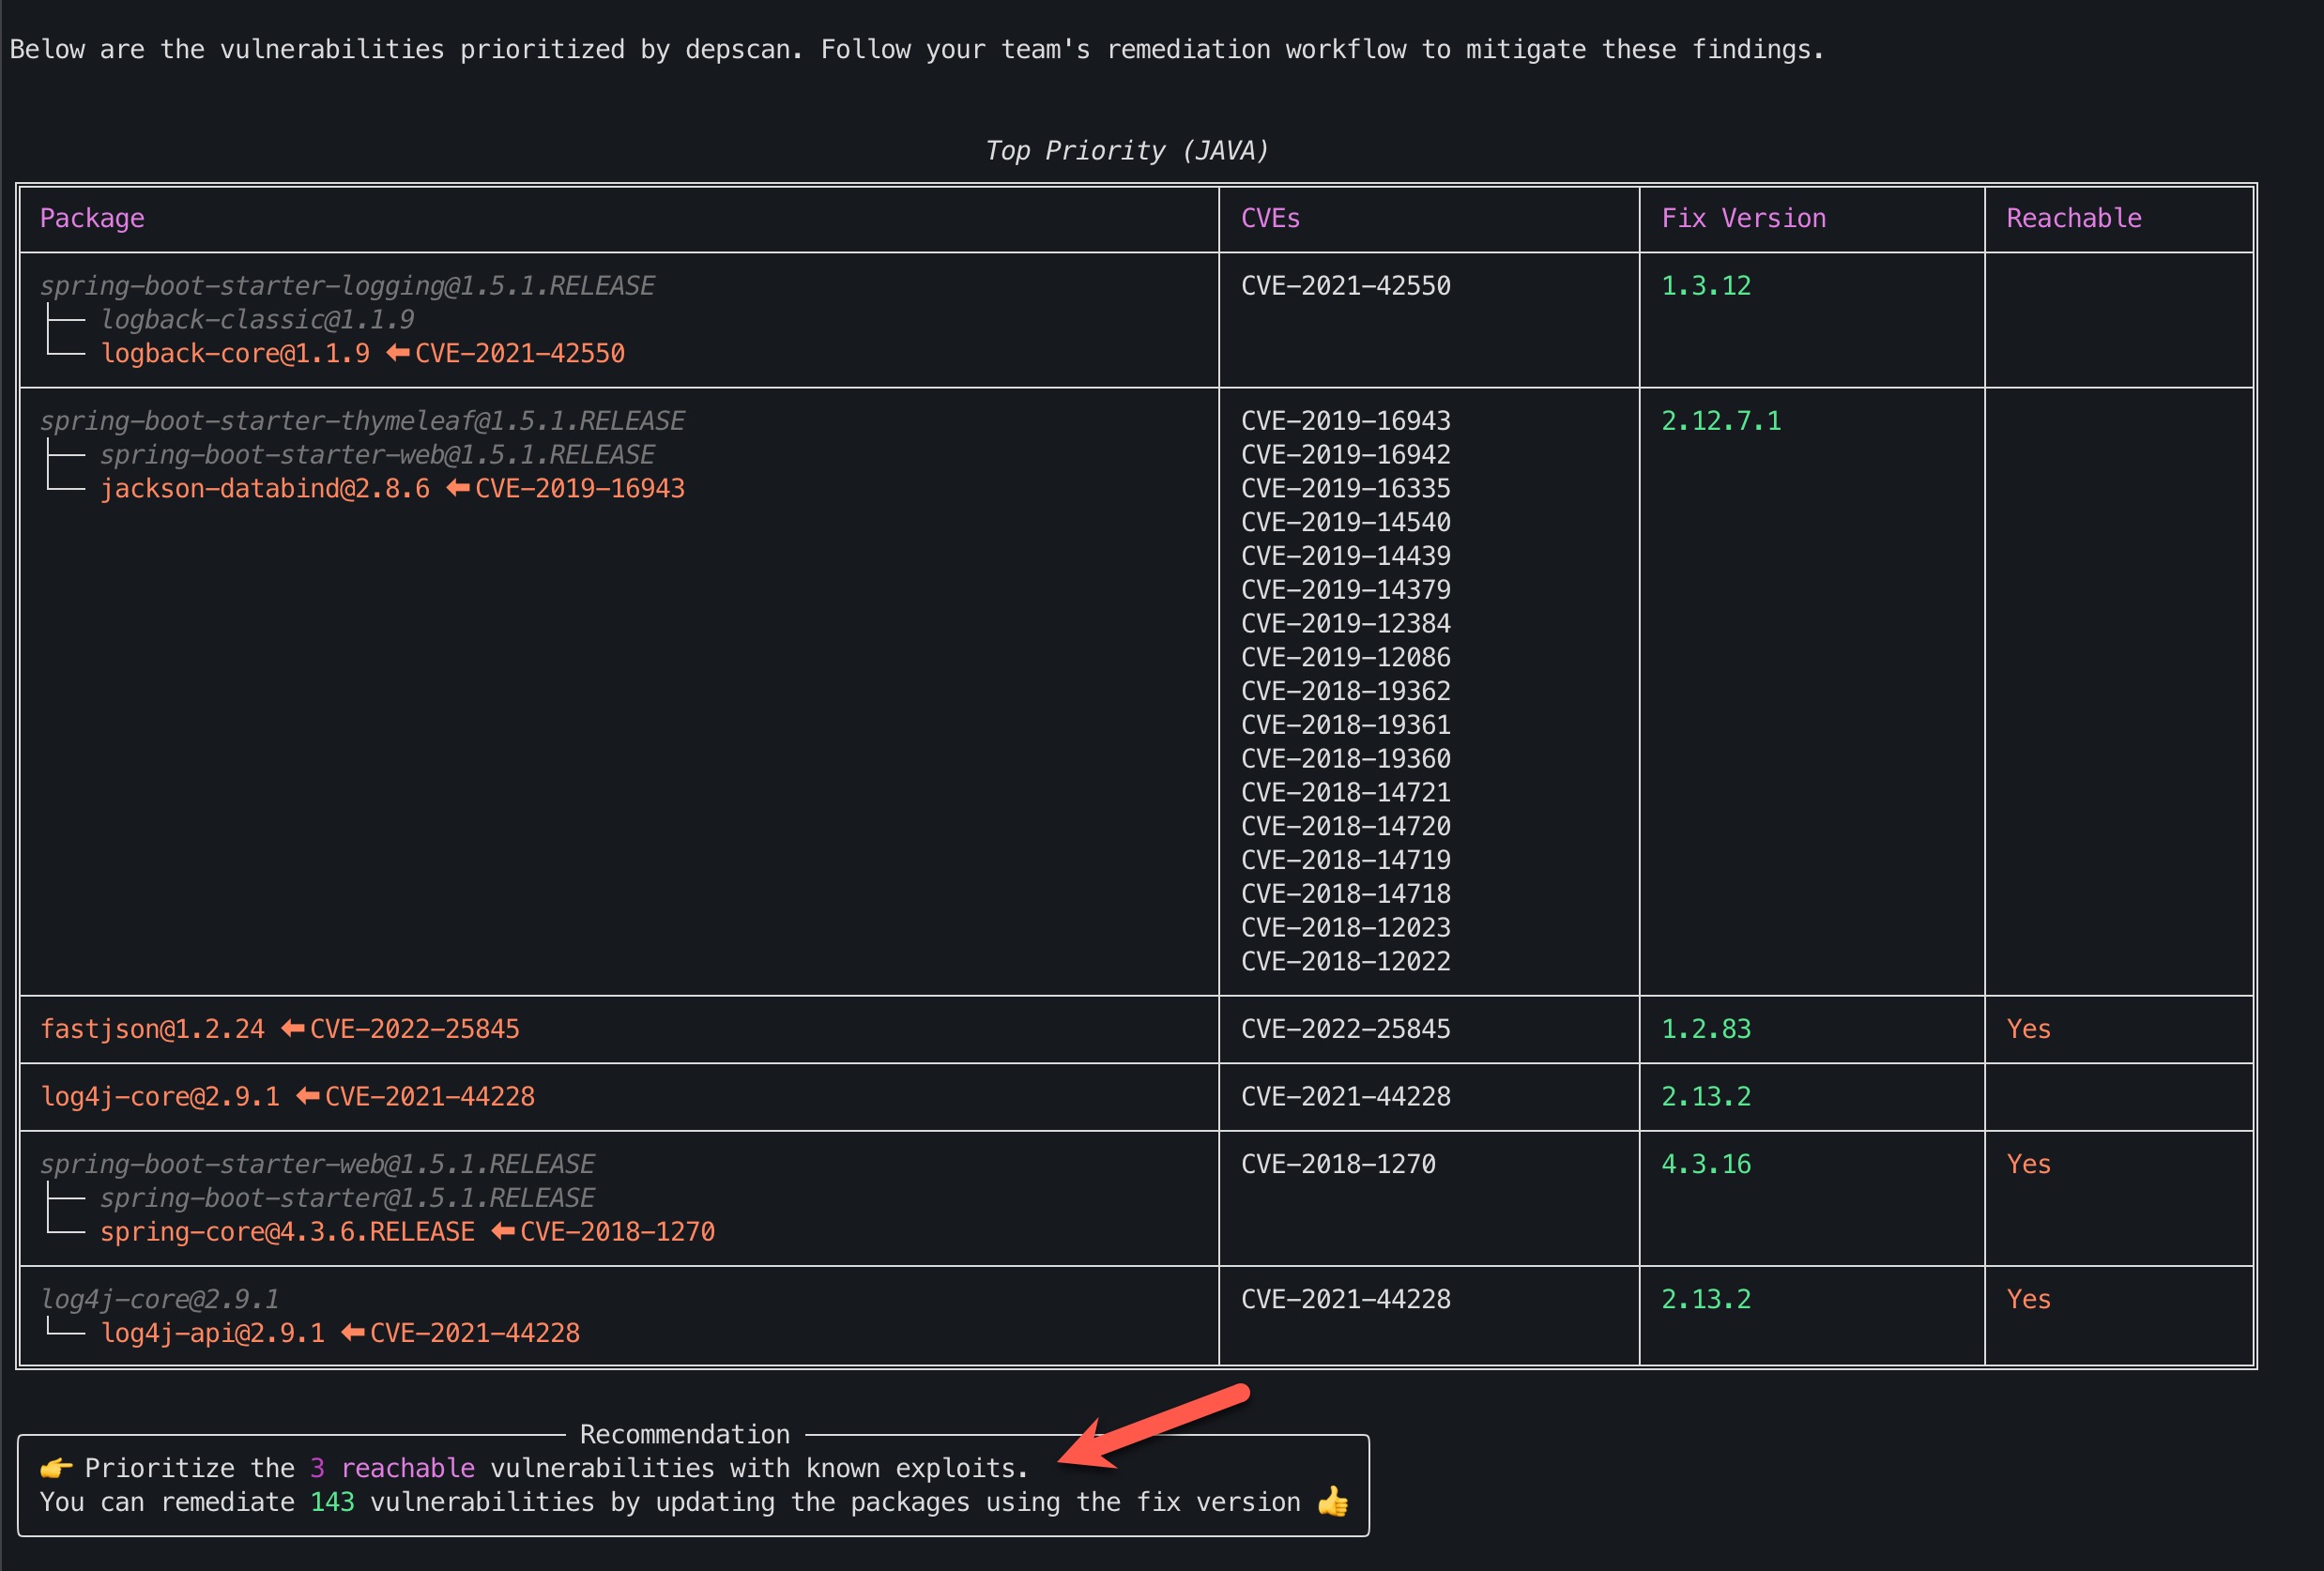Click Yes reachable value for fastjson row
The image size is (2324, 1571).
pos(2029,1029)
